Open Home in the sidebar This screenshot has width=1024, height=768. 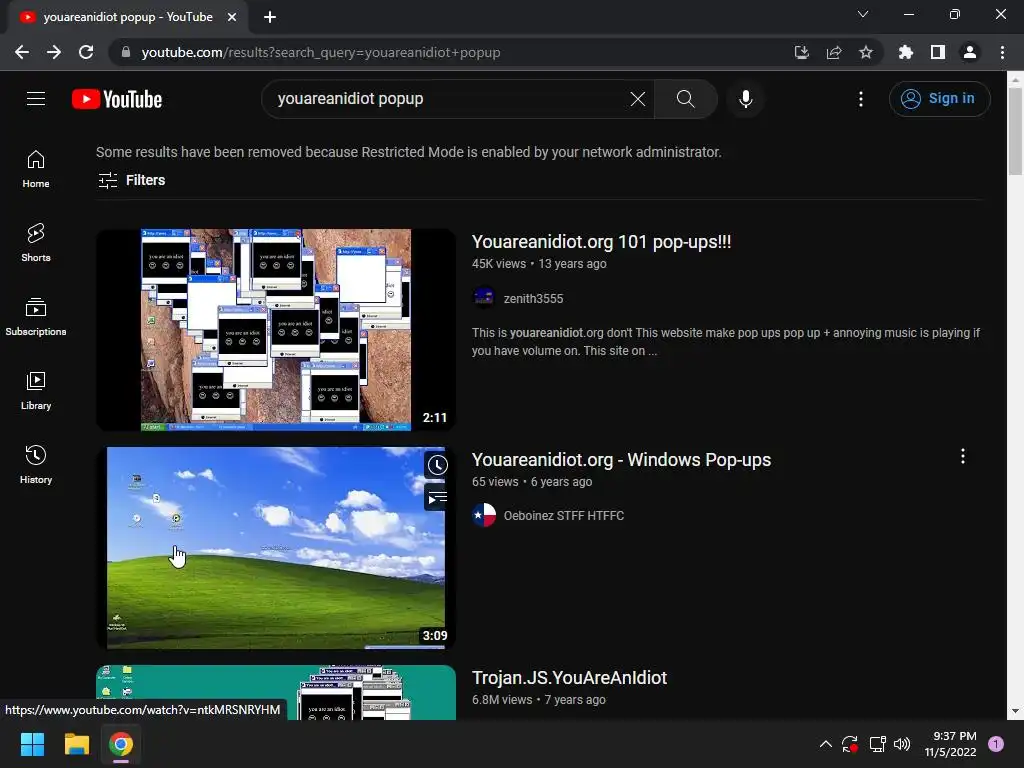pyautogui.click(x=36, y=169)
